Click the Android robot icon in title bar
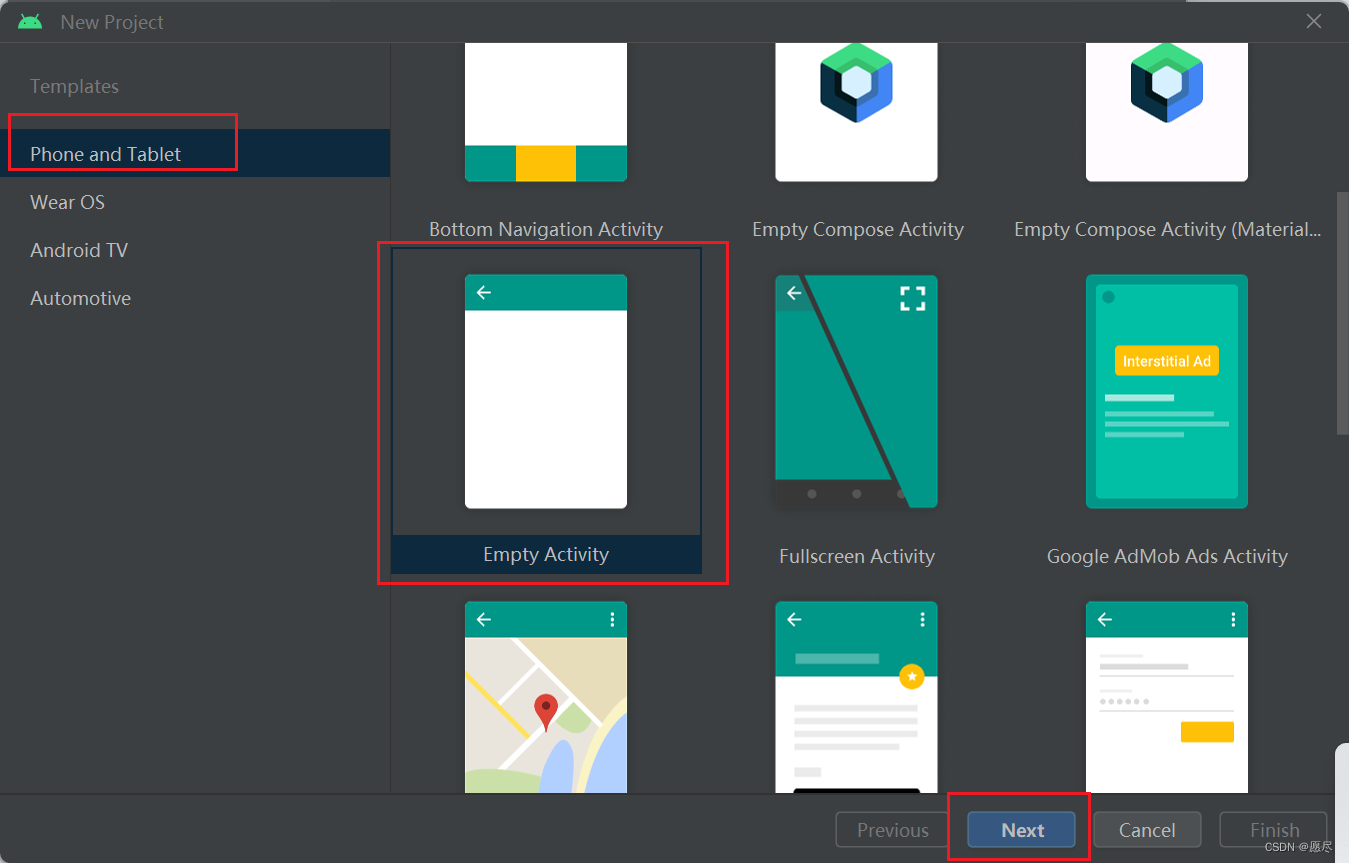This screenshot has height=863, width=1349. point(28,20)
